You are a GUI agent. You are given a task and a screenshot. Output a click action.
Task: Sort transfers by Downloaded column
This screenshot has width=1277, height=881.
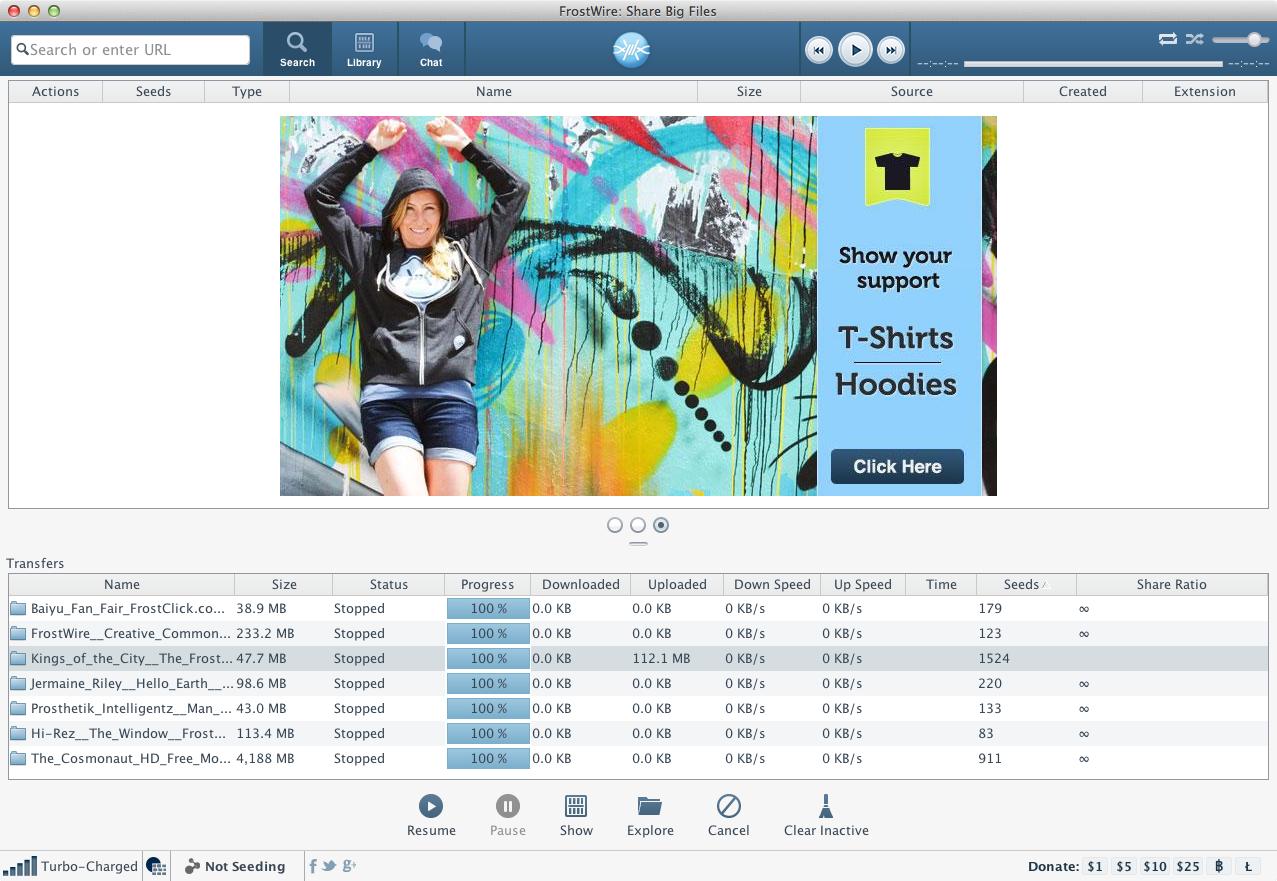coord(580,584)
